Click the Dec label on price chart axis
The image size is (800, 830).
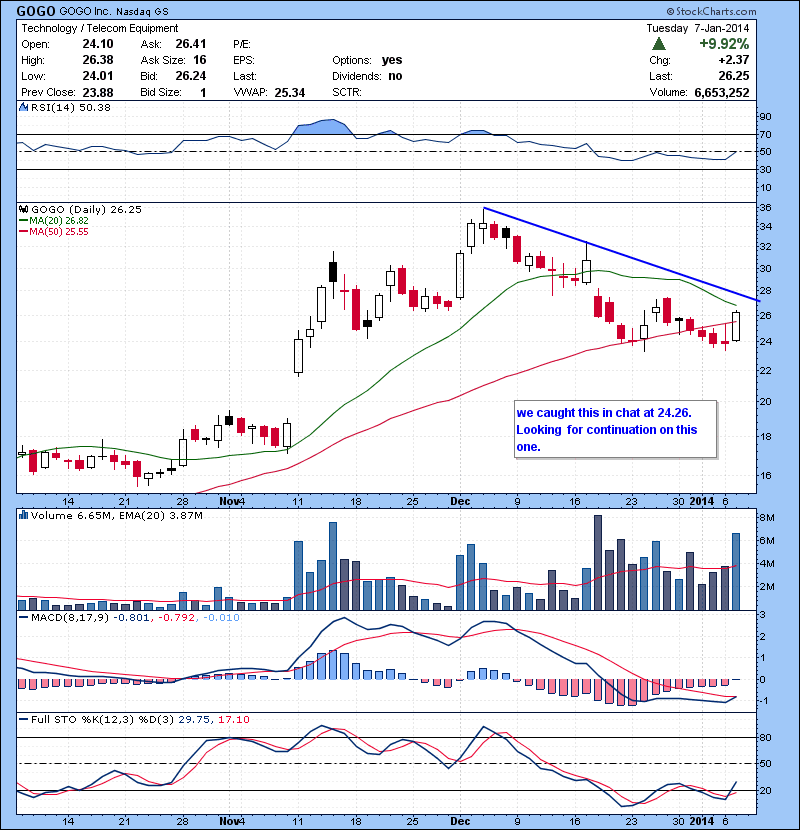460,501
